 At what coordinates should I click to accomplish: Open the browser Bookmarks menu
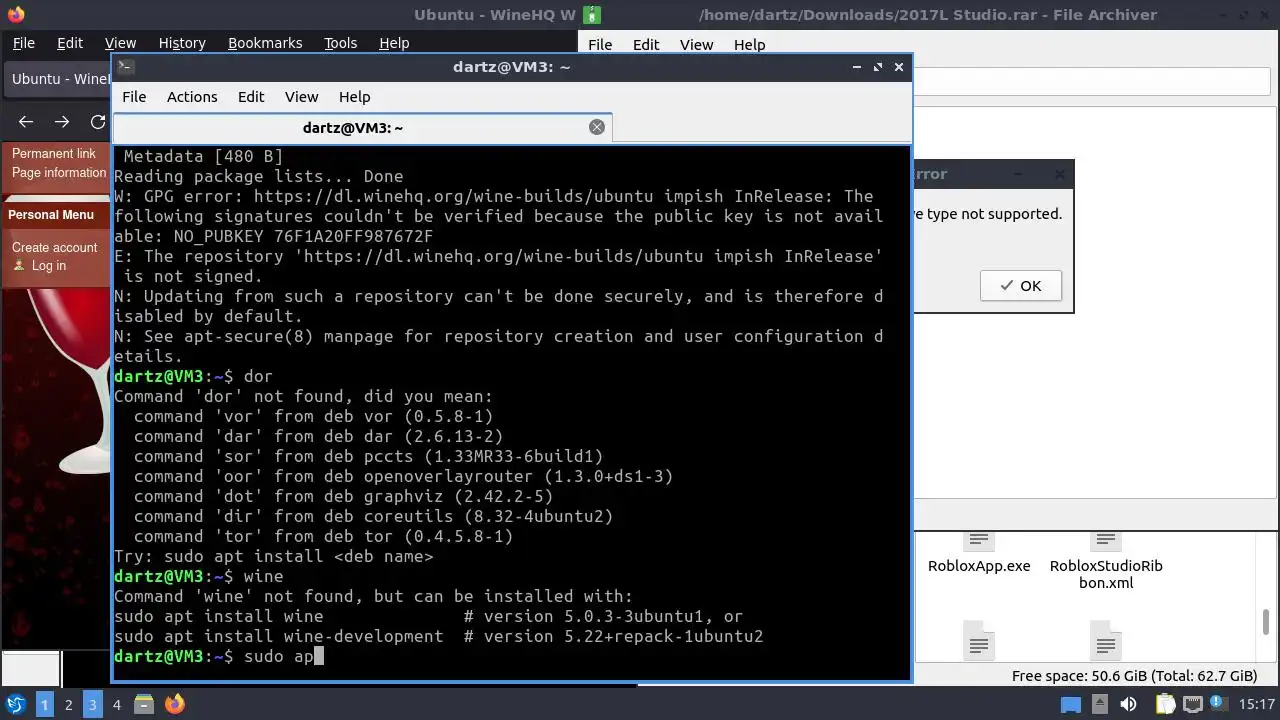[x=265, y=43]
